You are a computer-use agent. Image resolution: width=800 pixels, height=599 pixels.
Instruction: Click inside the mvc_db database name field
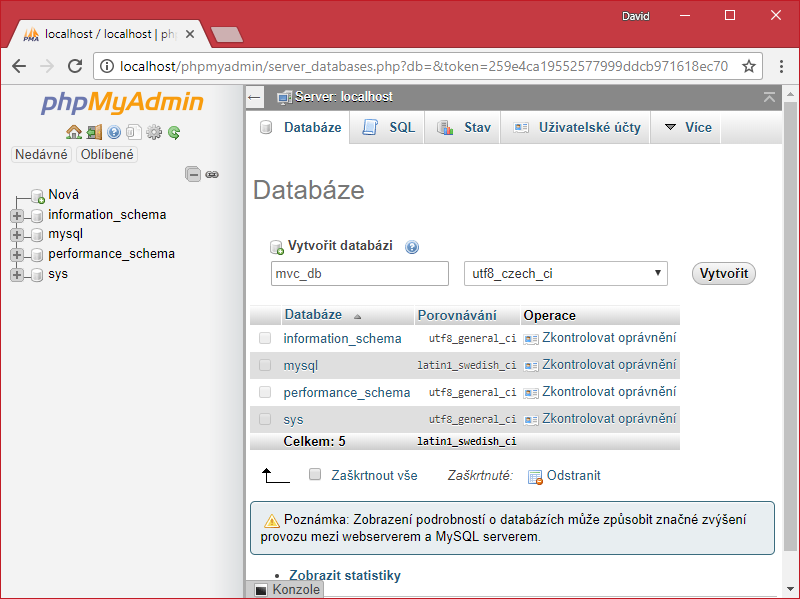360,273
